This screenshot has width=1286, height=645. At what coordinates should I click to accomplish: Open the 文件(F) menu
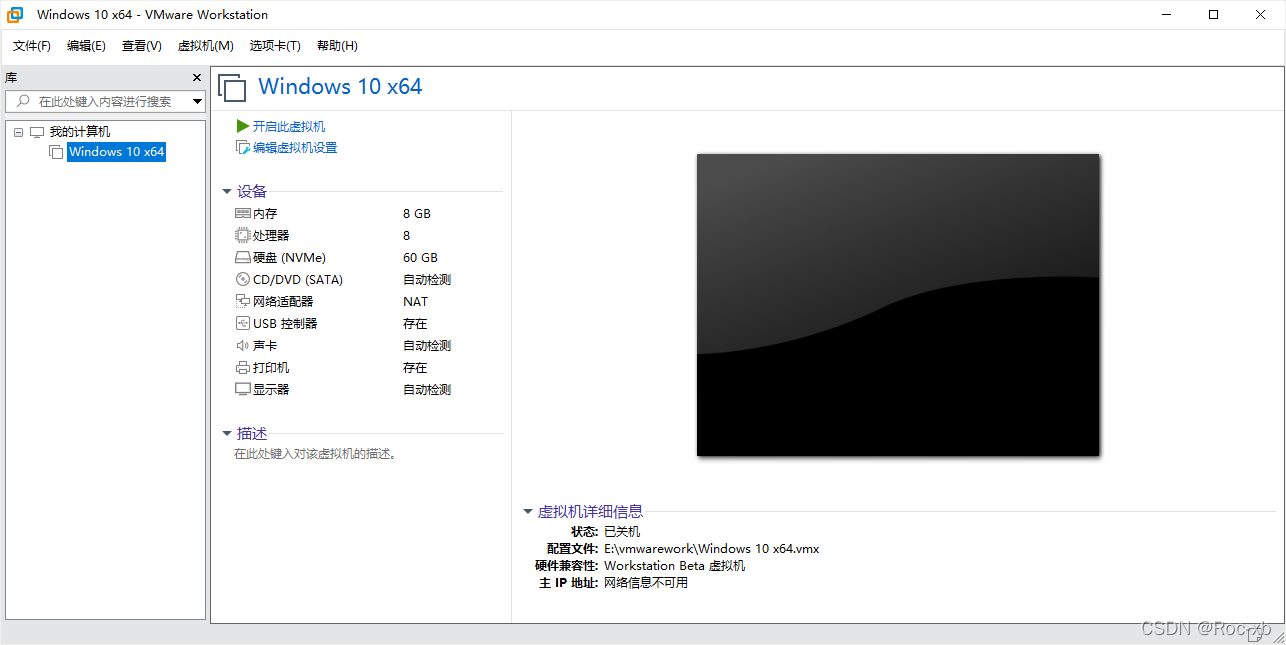(32, 46)
